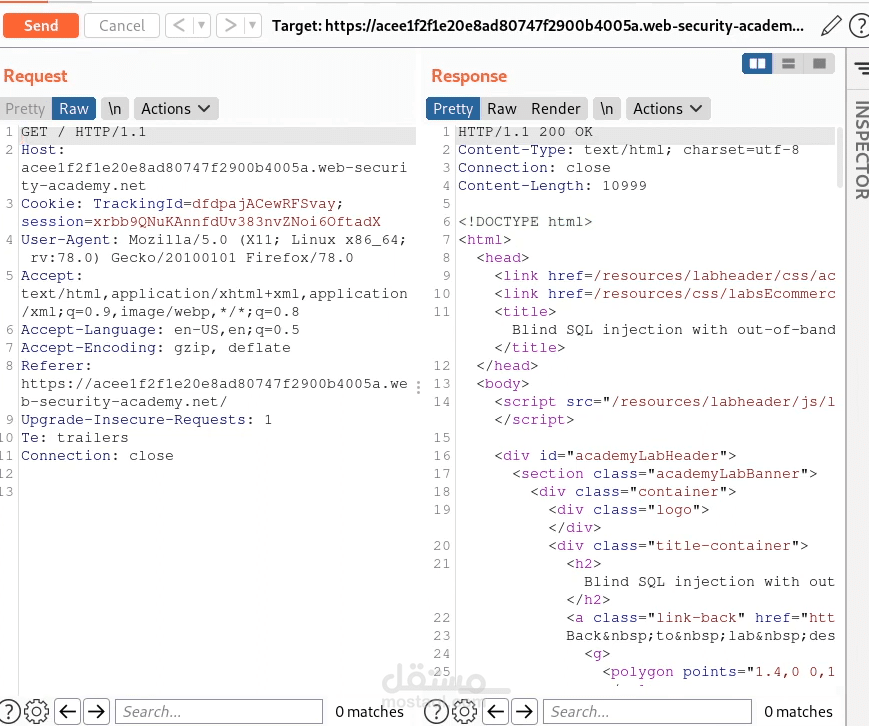The width and height of the screenshot is (869, 726).
Task: Switch Response view to Pretty tab
Action: point(453,109)
